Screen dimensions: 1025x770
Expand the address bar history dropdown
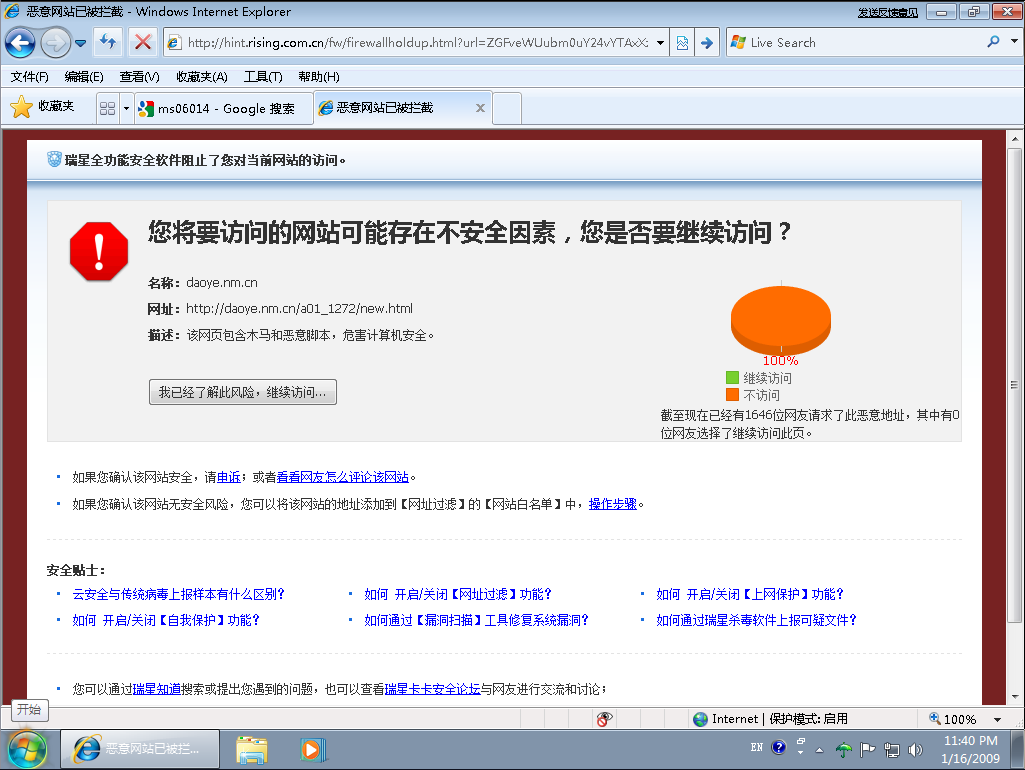660,42
